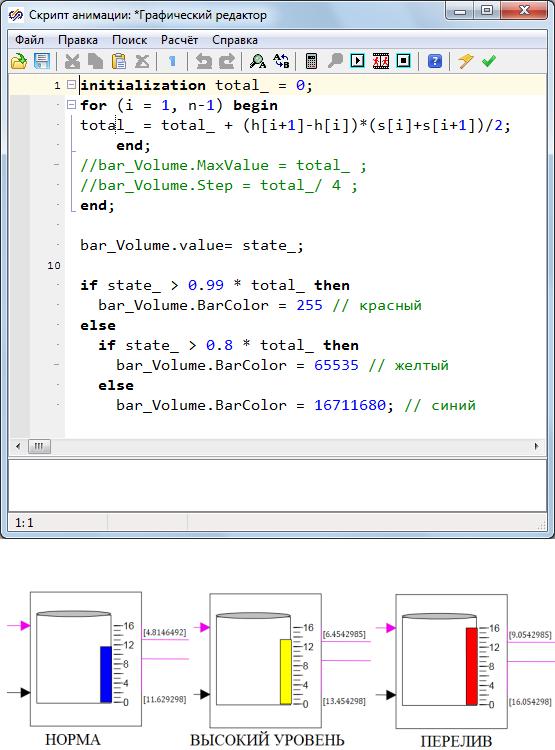Viewport: 555px width, 750px height.
Task: Maximize the script editor window
Action: coord(487,10)
